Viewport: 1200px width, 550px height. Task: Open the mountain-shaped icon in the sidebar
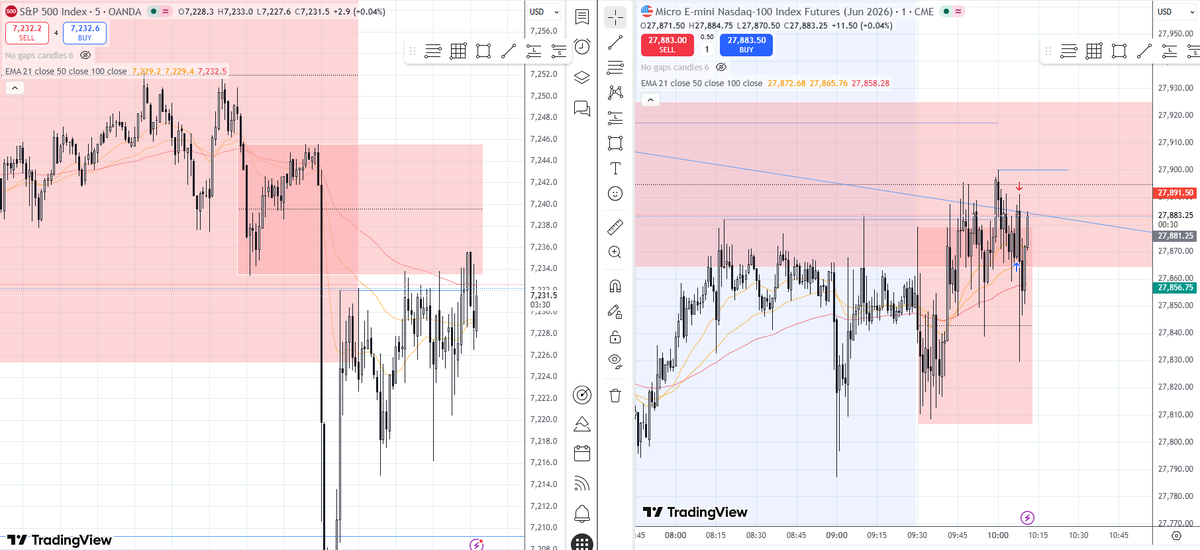click(x=581, y=424)
